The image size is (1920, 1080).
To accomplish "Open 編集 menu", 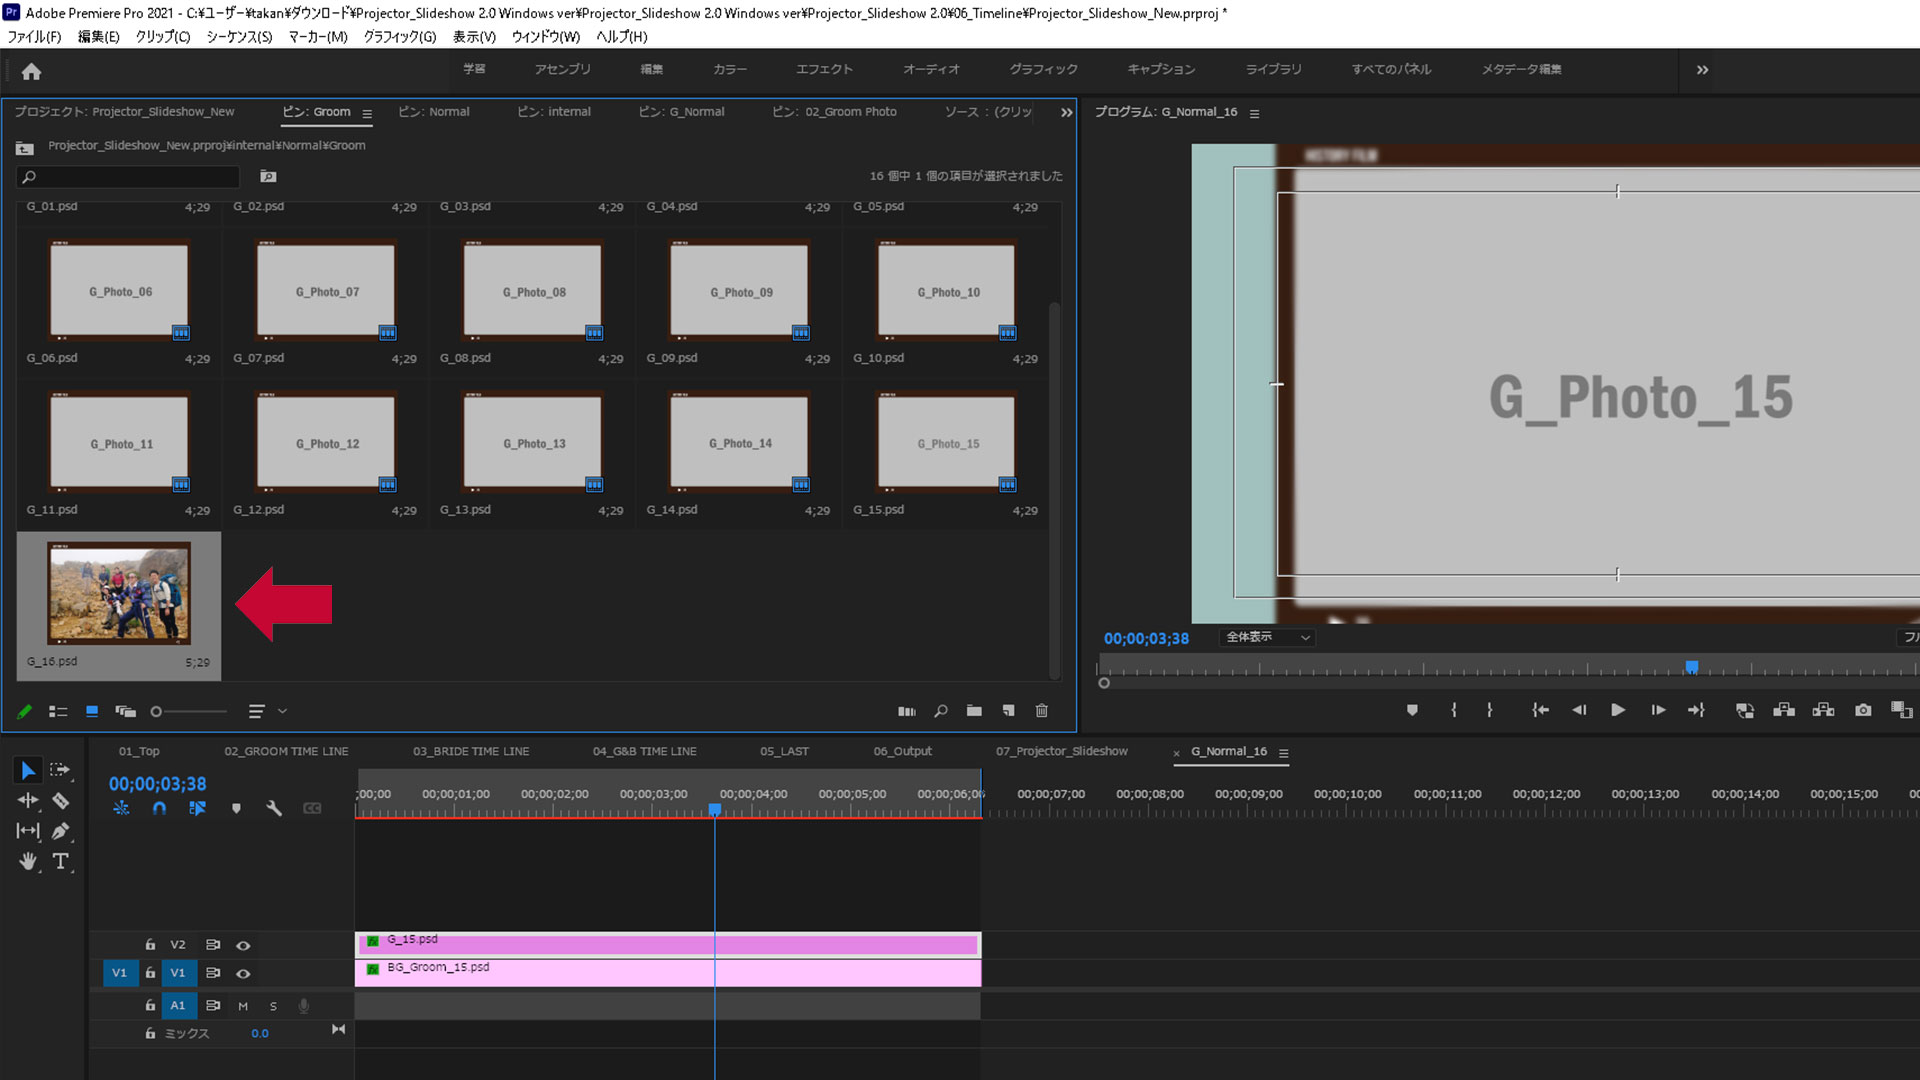I will [x=99, y=36].
